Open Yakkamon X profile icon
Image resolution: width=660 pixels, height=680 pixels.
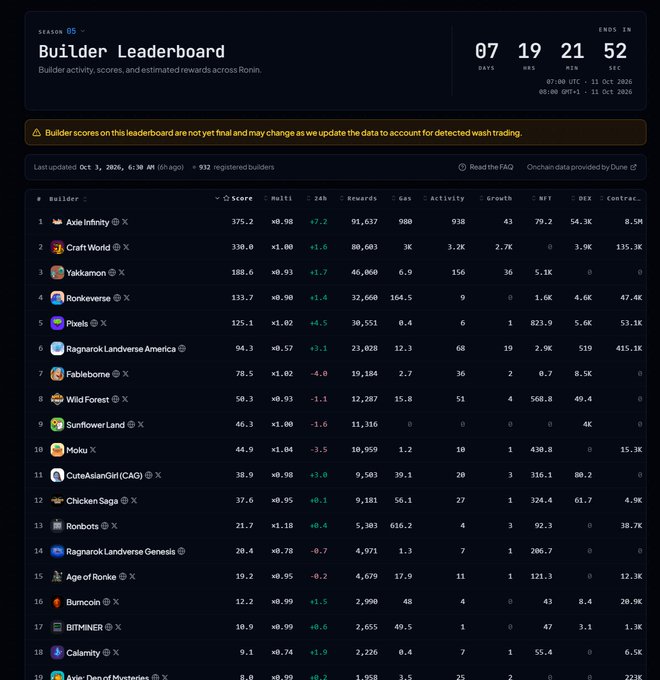pyautogui.click(x=121, y=272)
